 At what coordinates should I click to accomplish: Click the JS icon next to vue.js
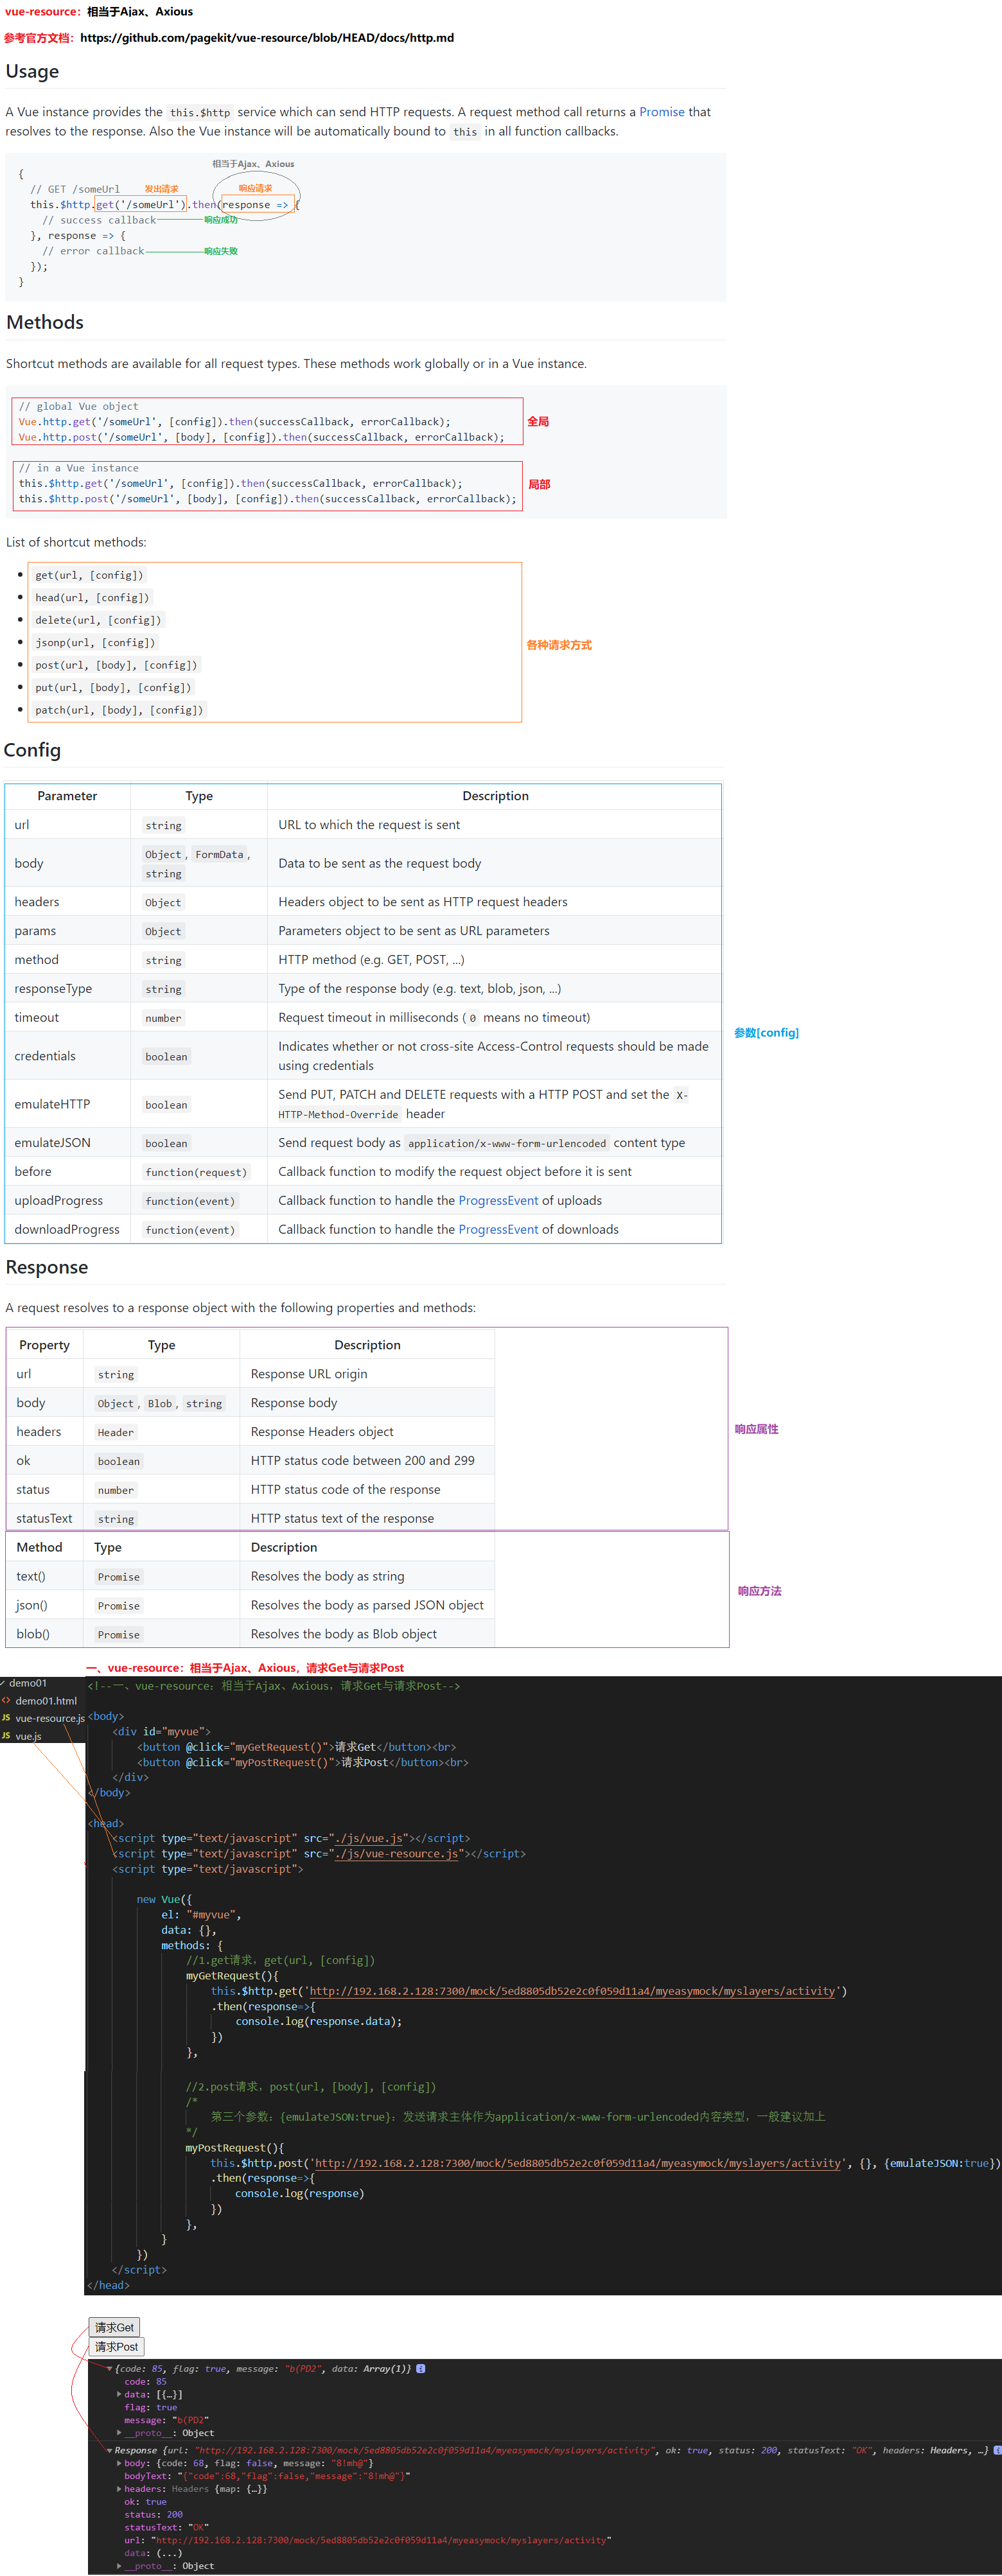coord(6,1736)
